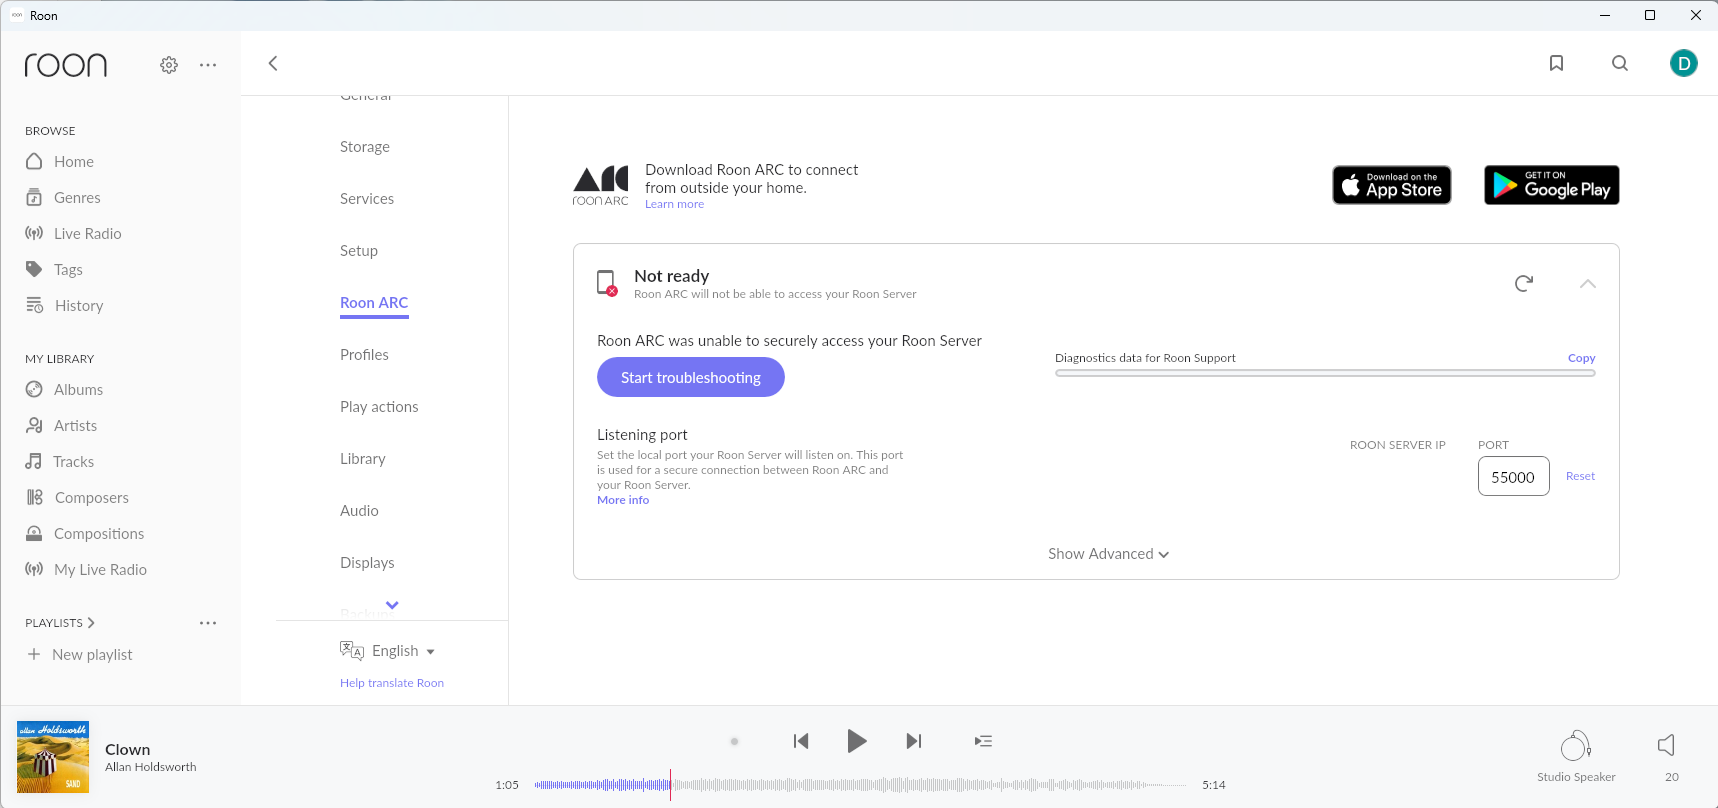Go back using the left arrow

(273, 63)
